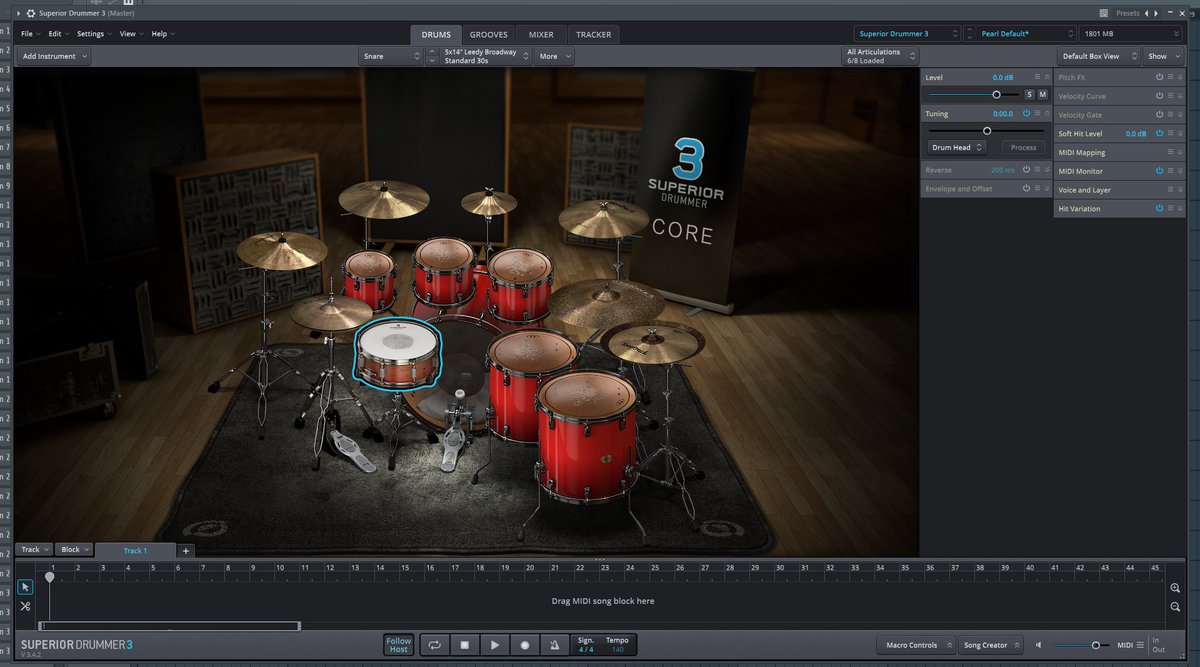Click the plugin grid icon beside Presets
The height and width of the screenshot is (667, 1200).
tap(1102, 13)
